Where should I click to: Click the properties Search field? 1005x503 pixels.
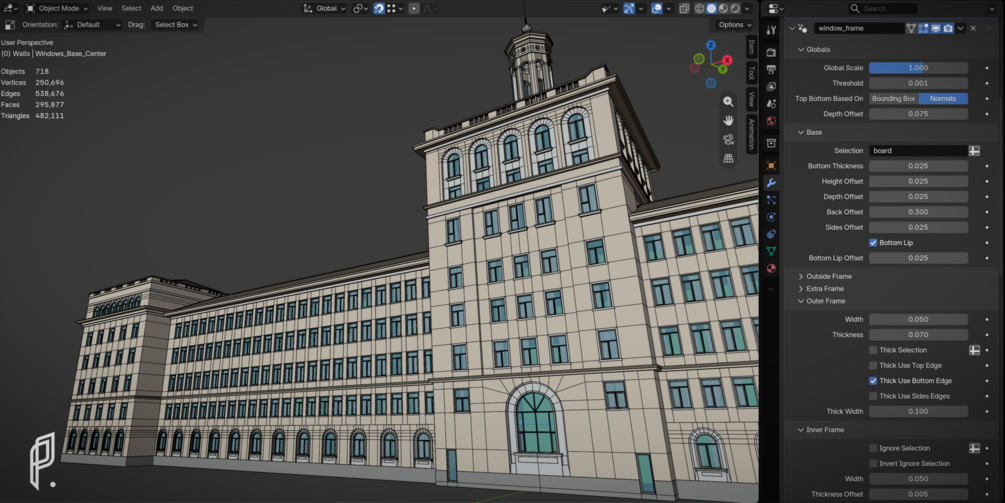pyautogui.click(x=883, y=8)
